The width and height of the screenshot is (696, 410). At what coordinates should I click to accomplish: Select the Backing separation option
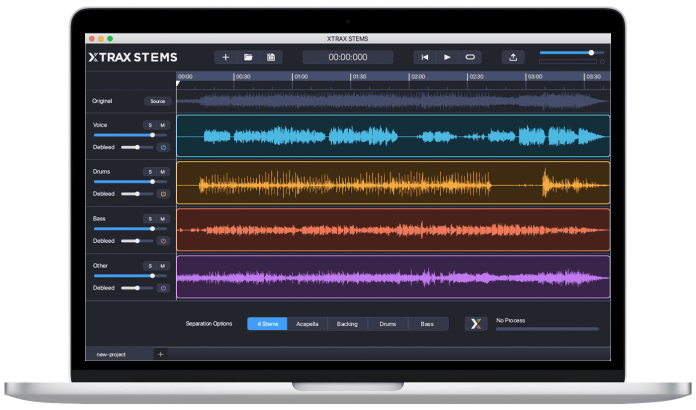347,324
